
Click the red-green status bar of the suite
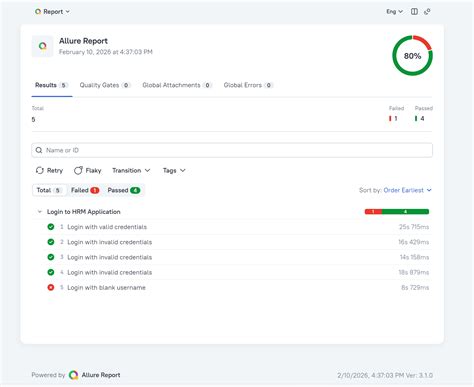[x=397, y=212]
